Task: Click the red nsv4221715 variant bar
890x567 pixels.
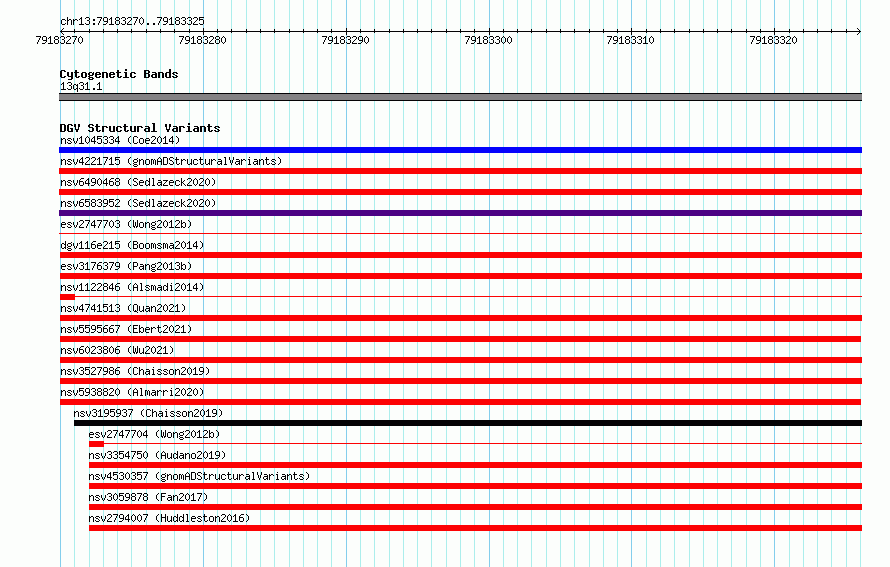Action: click(x=460, y=171)
